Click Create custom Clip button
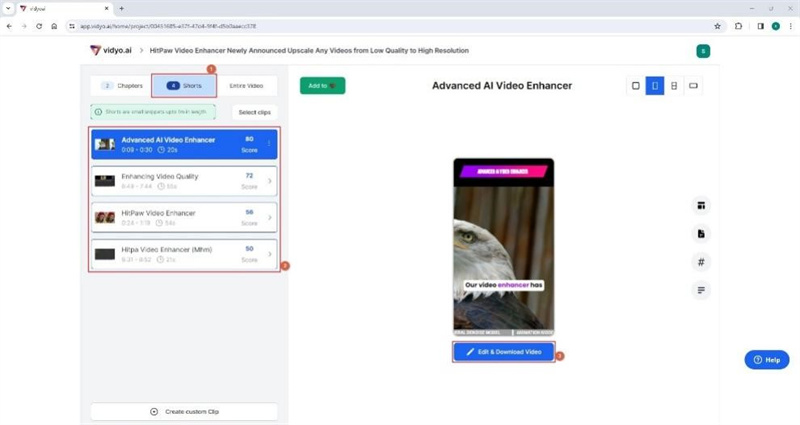800x425 pixels. click(184, 412)
